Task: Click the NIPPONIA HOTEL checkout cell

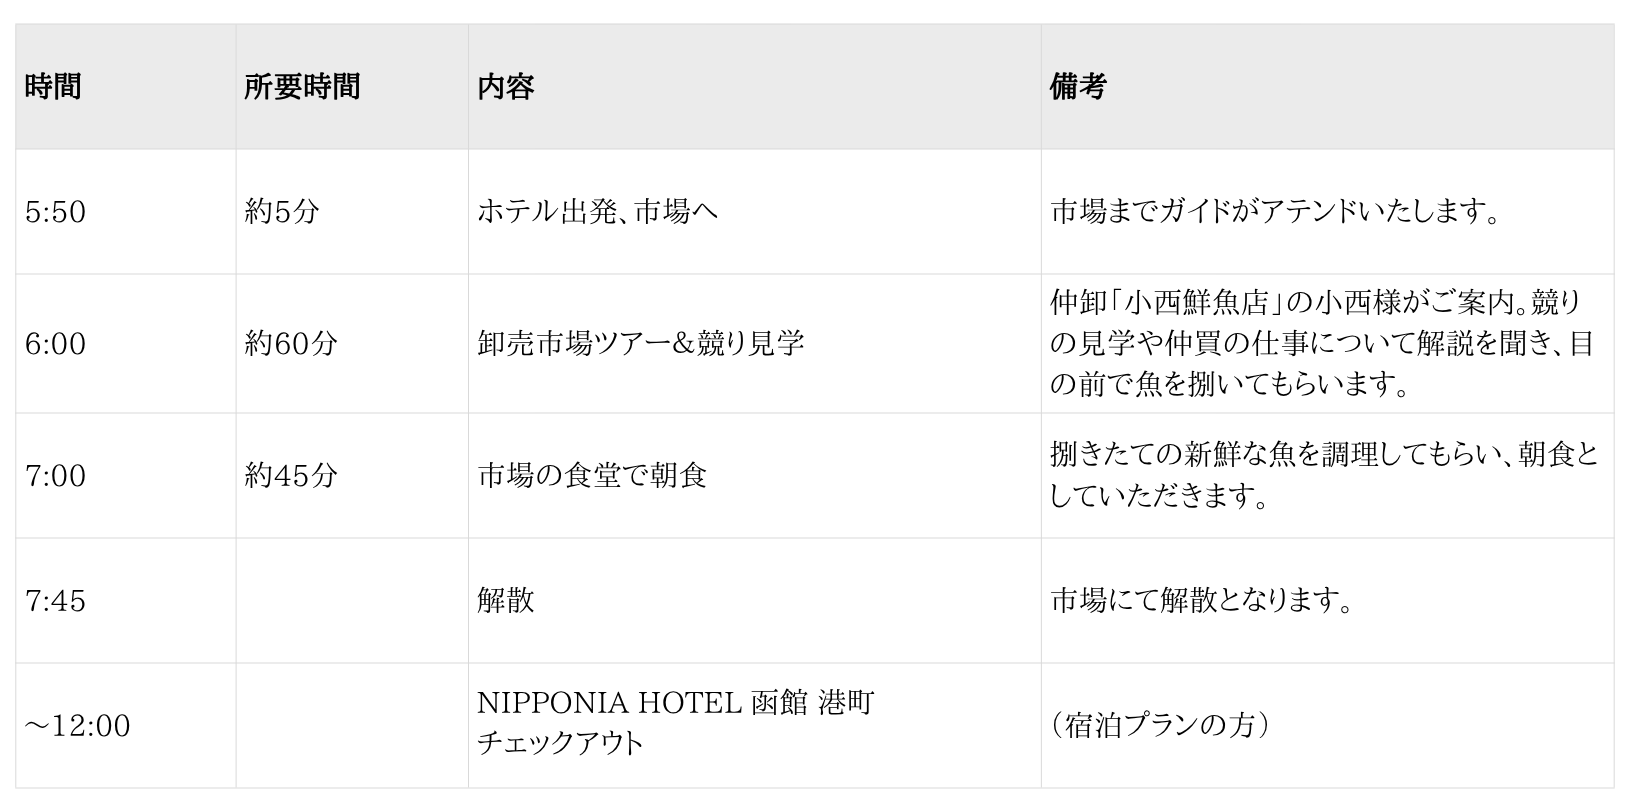Action: 676,724
